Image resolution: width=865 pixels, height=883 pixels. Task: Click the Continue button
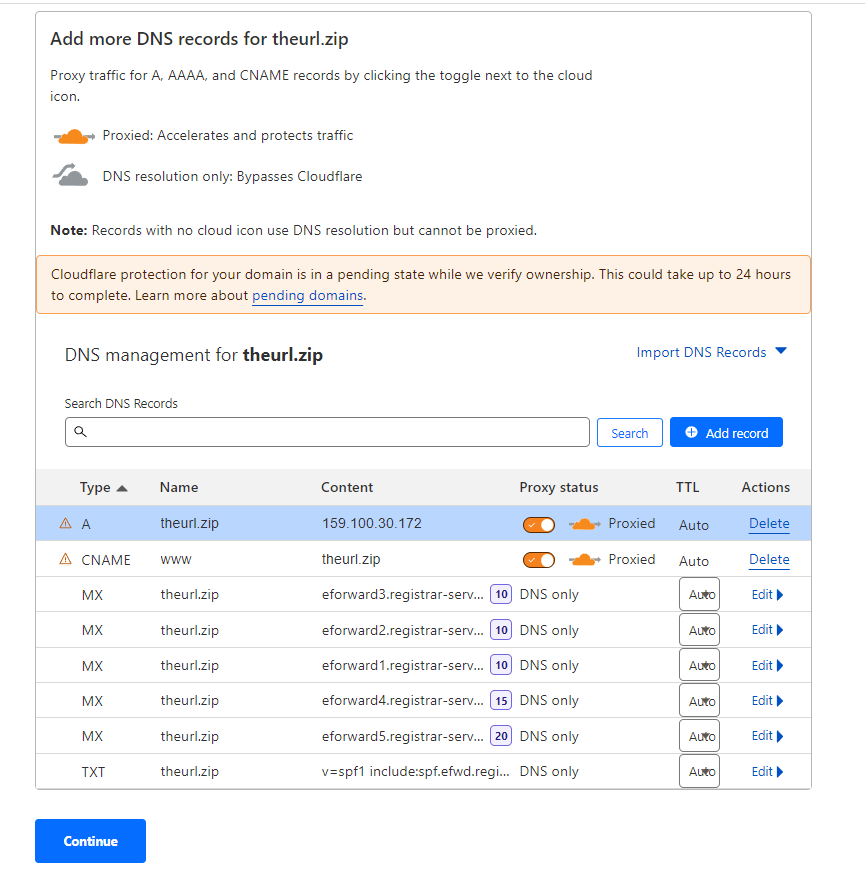click(90, 841)
